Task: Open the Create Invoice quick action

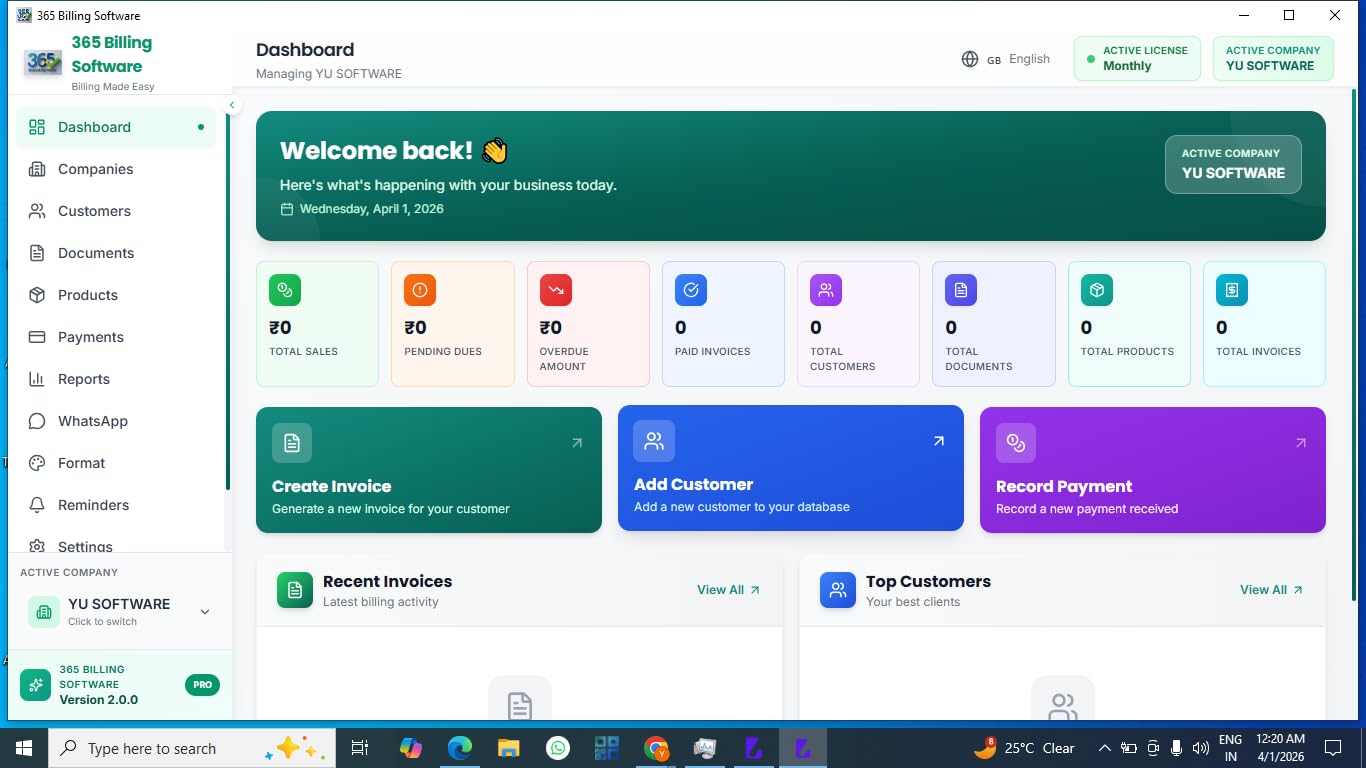Action: [429, 470]
